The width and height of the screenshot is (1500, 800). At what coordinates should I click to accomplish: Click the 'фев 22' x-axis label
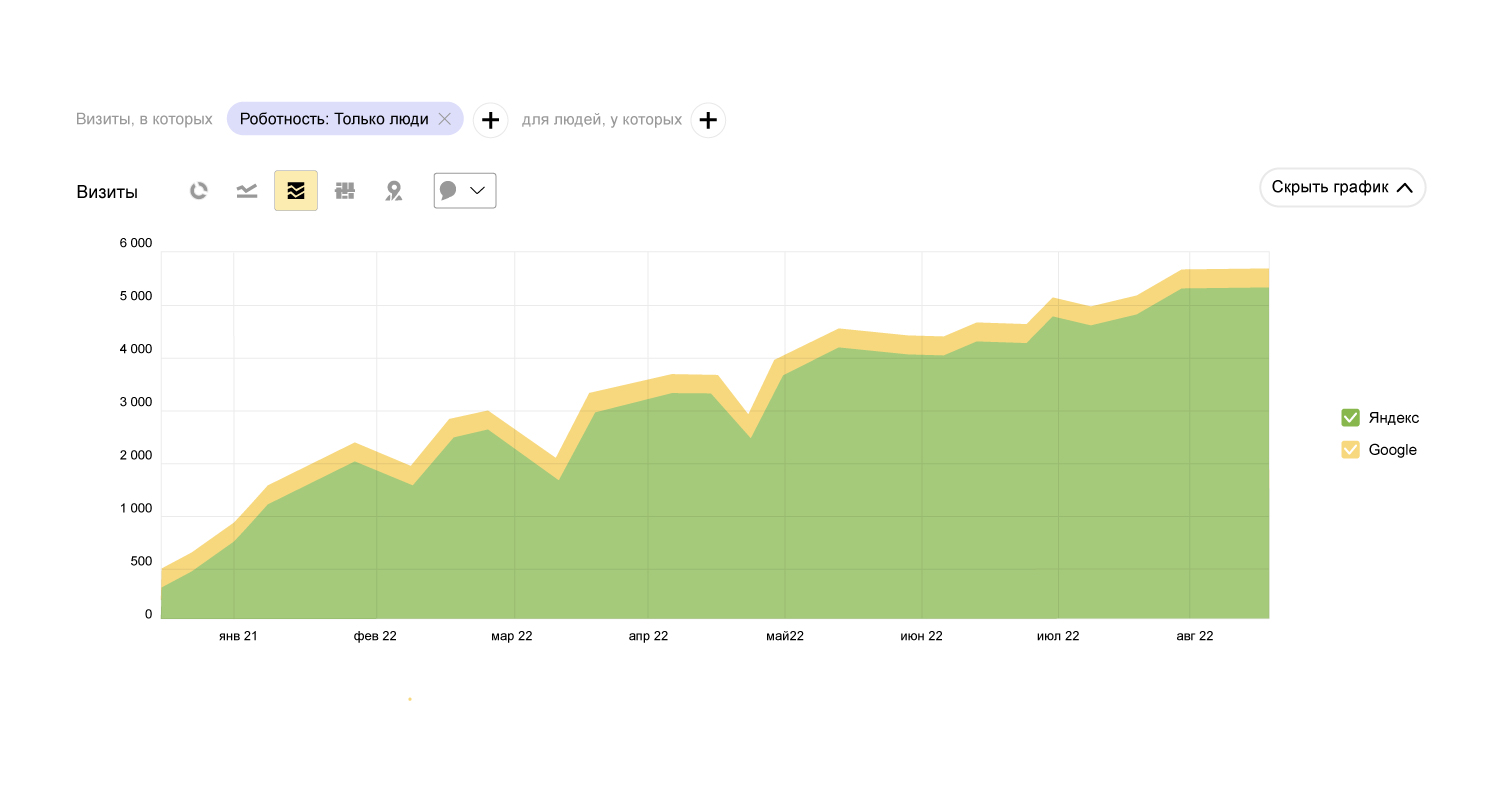click(375, 636)
